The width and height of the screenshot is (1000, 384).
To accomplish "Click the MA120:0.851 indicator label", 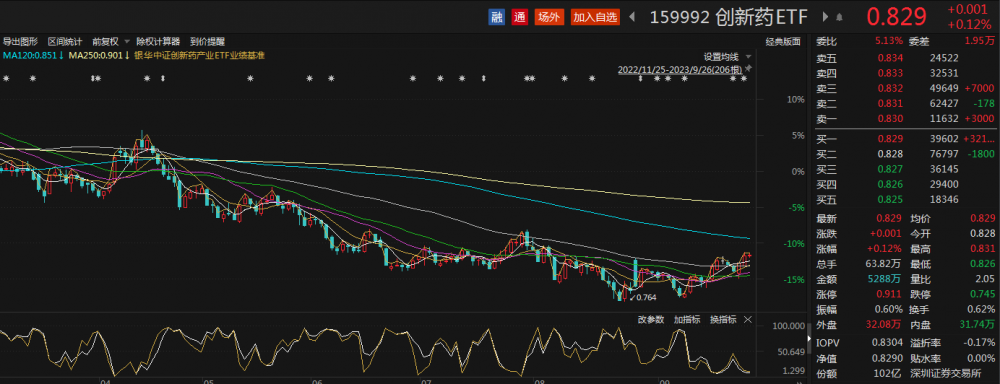I will [33, 55].
